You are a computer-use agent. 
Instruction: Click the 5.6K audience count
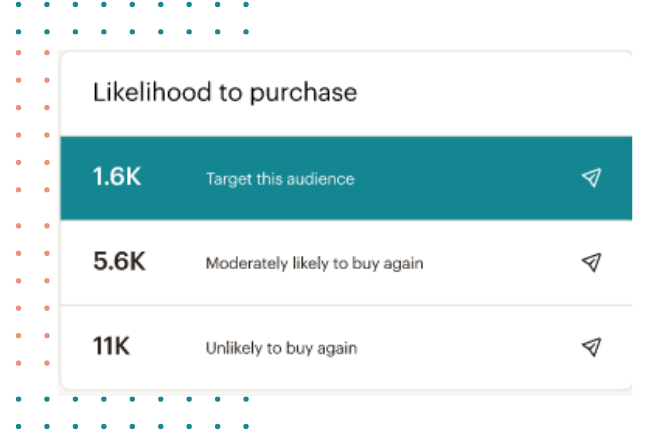click(119, 261)
